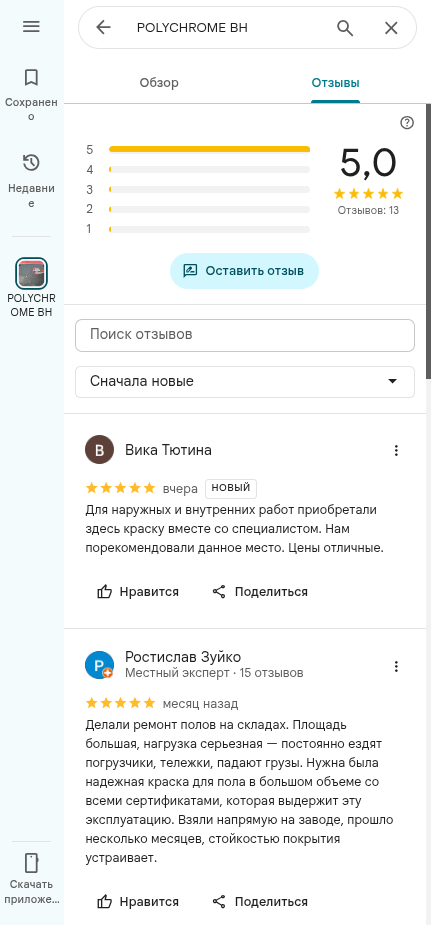Screen dimensions: 431x925
Task: Share Ростислав Зуйко's review via Поделиться
Action: 260,902
